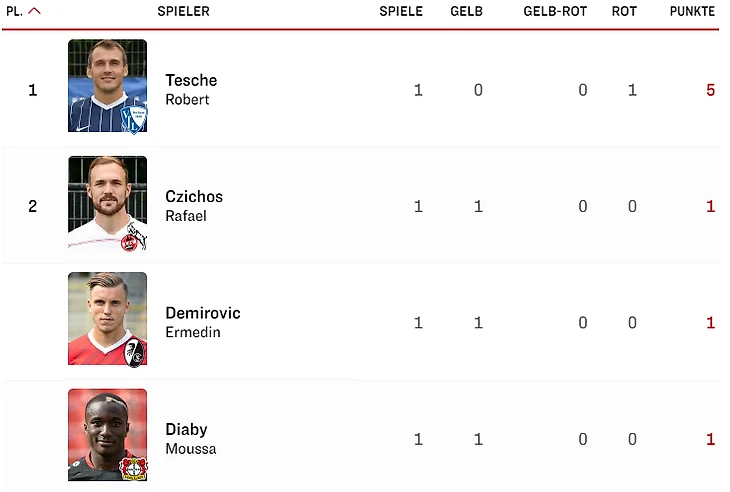Sort by GELB-ROT column header
This screenshot has width=730, height=492.
click(x=555, y=12)
